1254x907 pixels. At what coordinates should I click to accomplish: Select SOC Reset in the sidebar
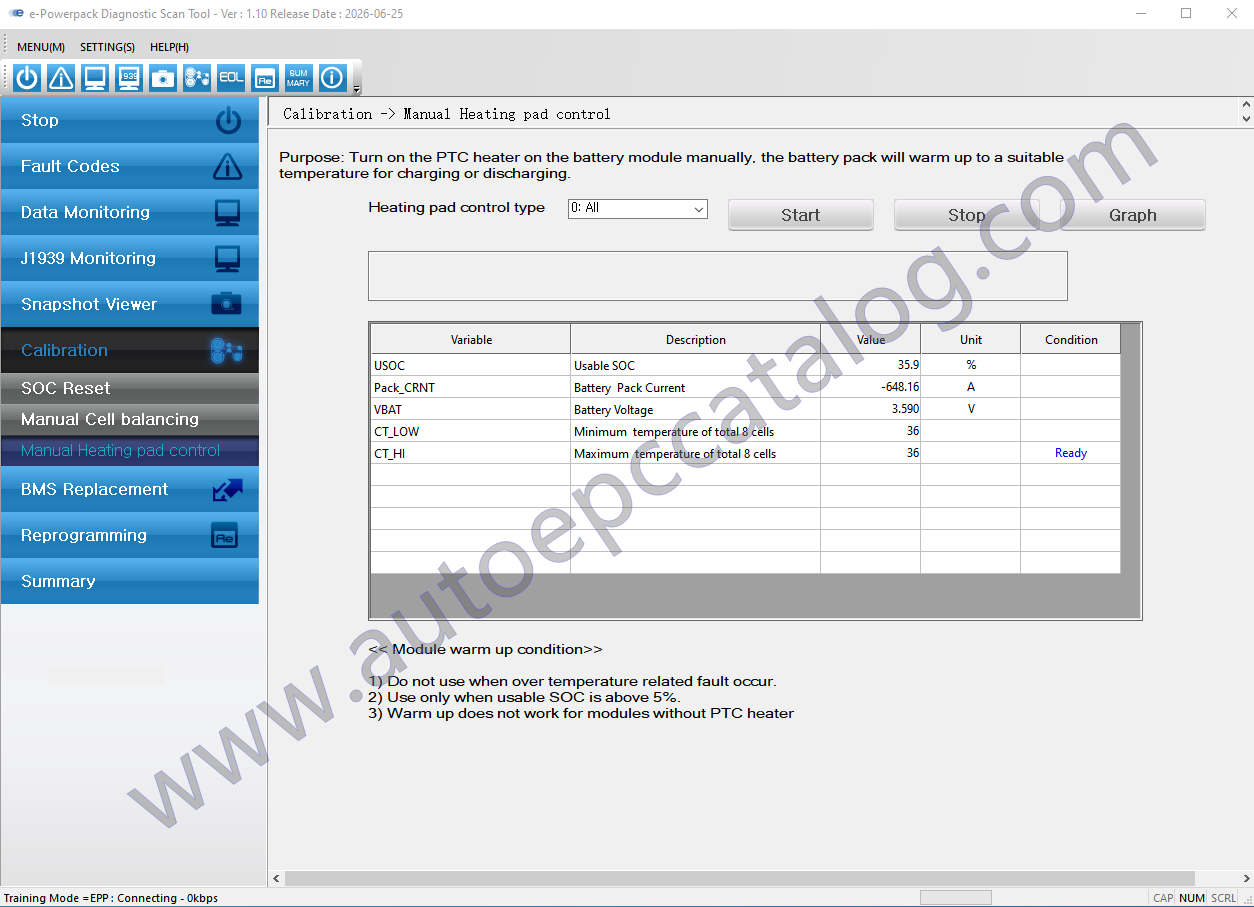tap(130, 388)
